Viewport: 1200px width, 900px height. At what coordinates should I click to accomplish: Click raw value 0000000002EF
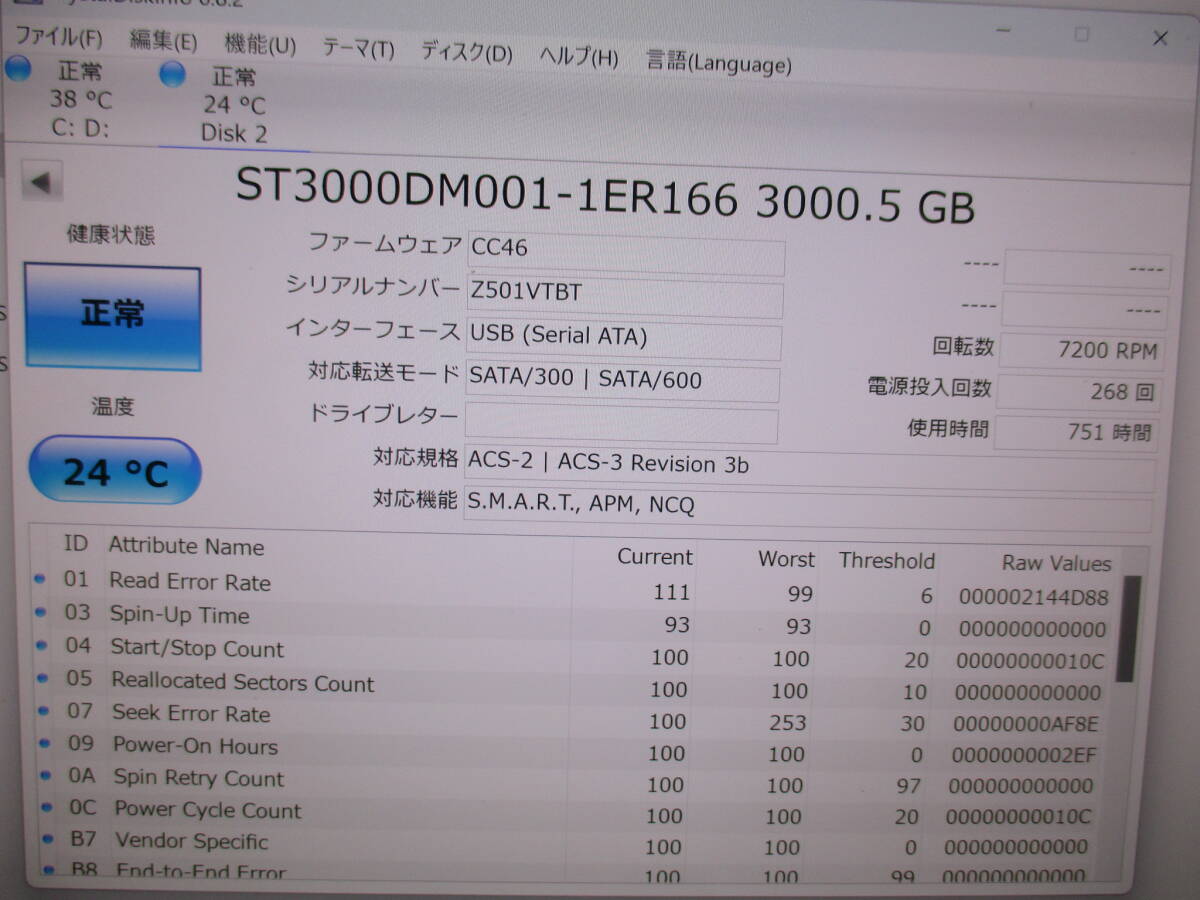click(1023, 755)
